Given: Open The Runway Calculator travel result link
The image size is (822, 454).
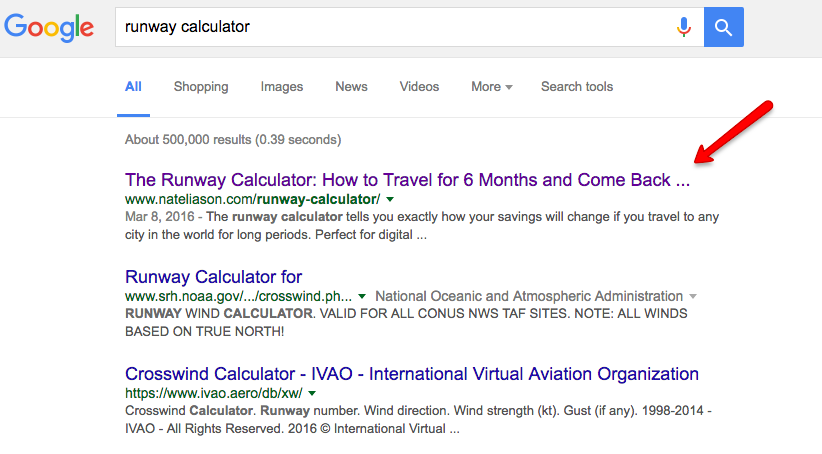Looking at the screenshot, I should [407, 181].
